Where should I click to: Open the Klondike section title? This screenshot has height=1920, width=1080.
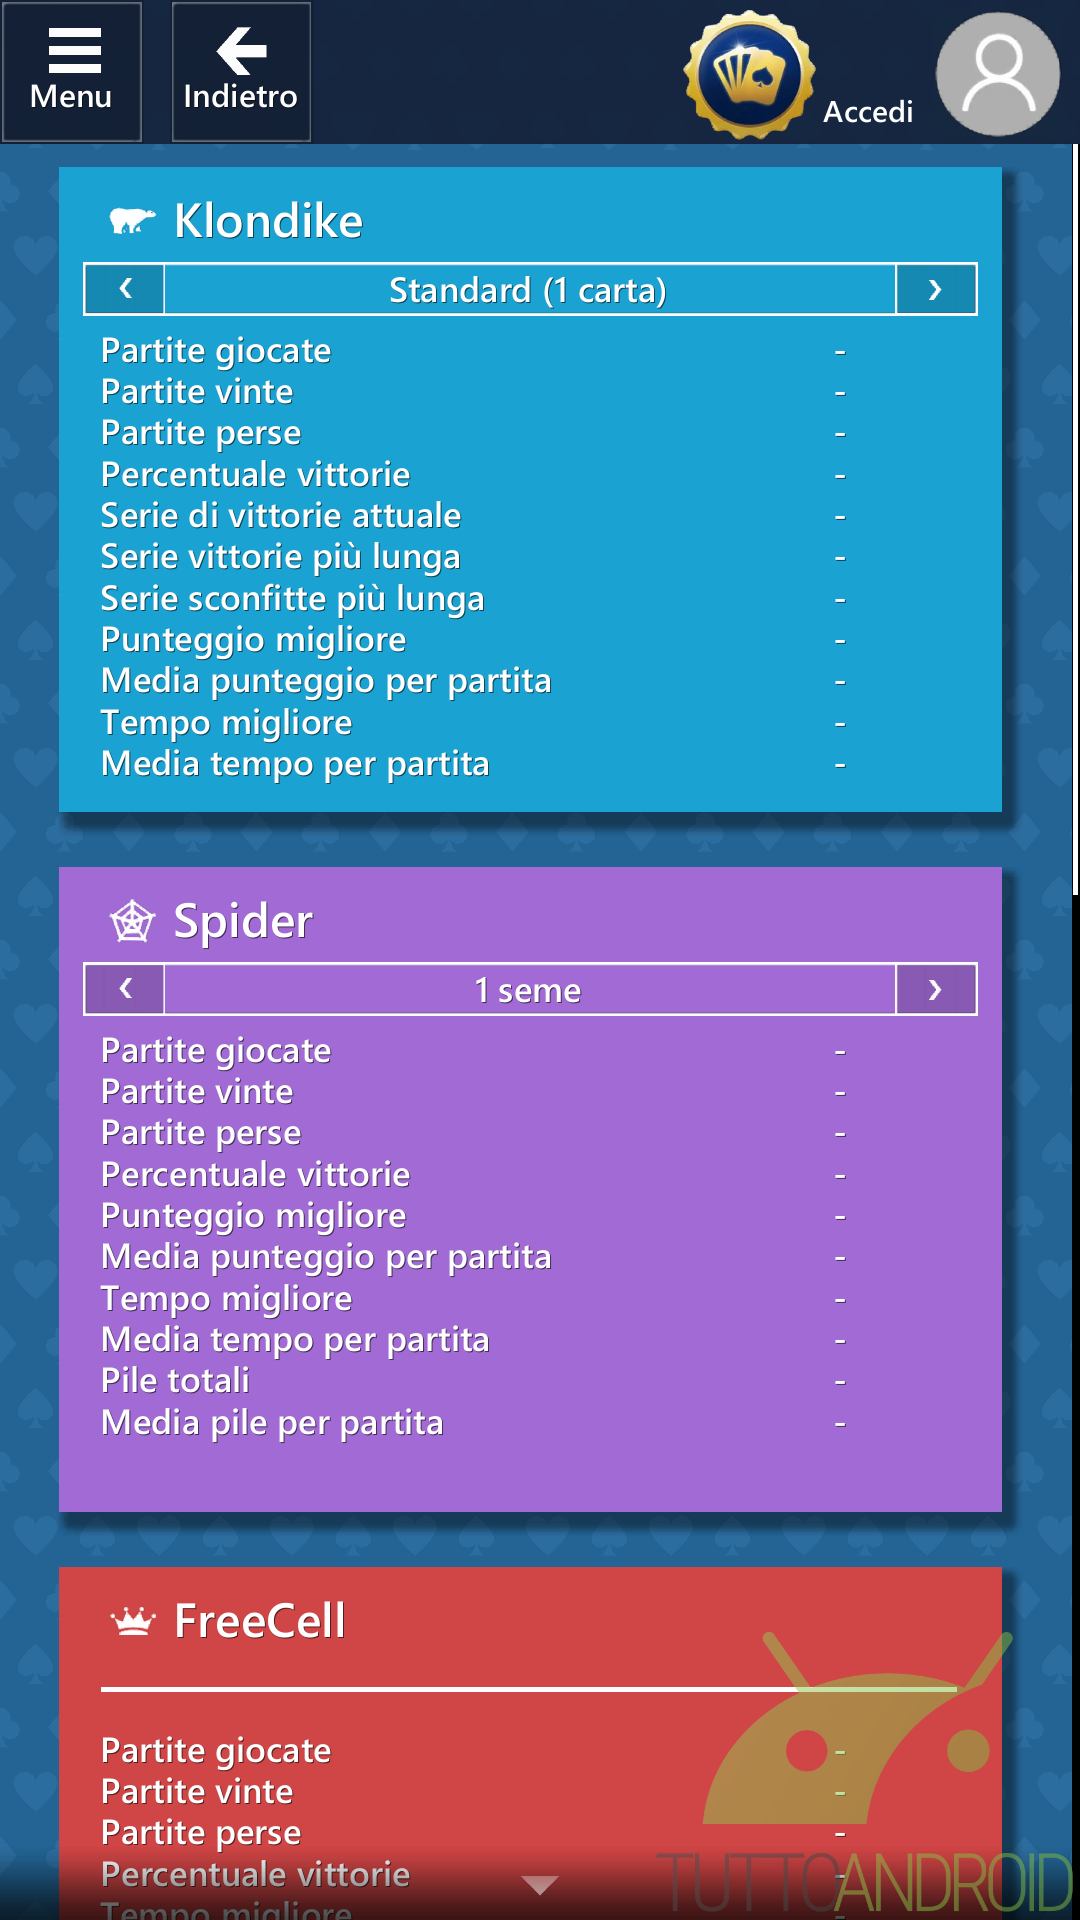[x=268, y=220]
